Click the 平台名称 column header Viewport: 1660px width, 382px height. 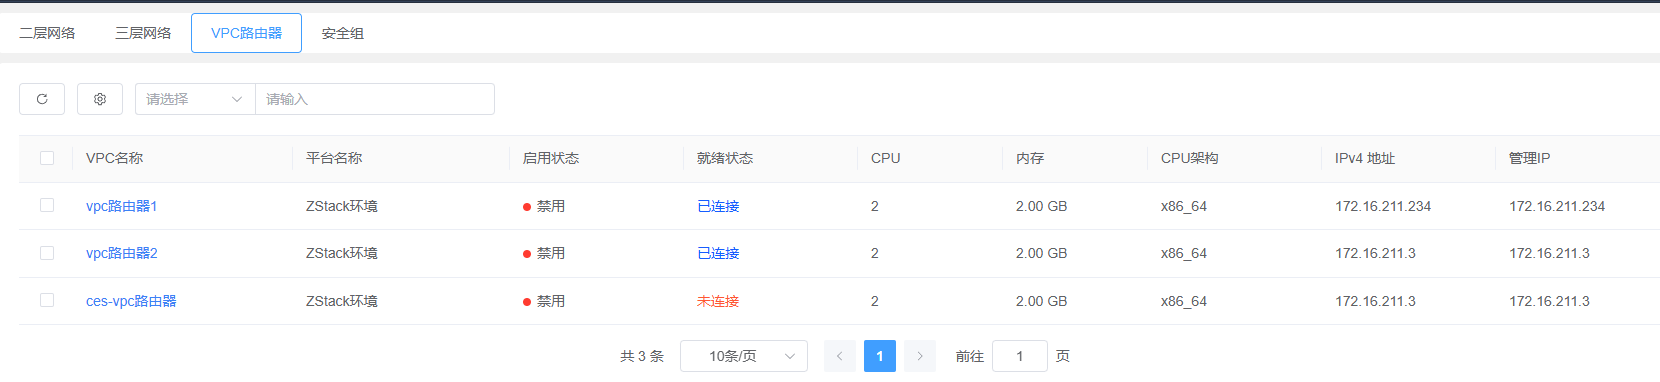334,158
